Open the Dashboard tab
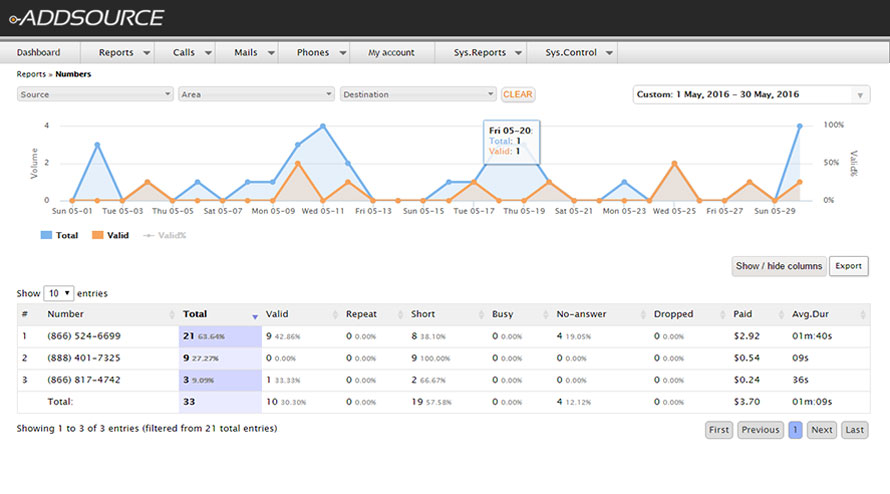890x494 pixels. (39, 52)
